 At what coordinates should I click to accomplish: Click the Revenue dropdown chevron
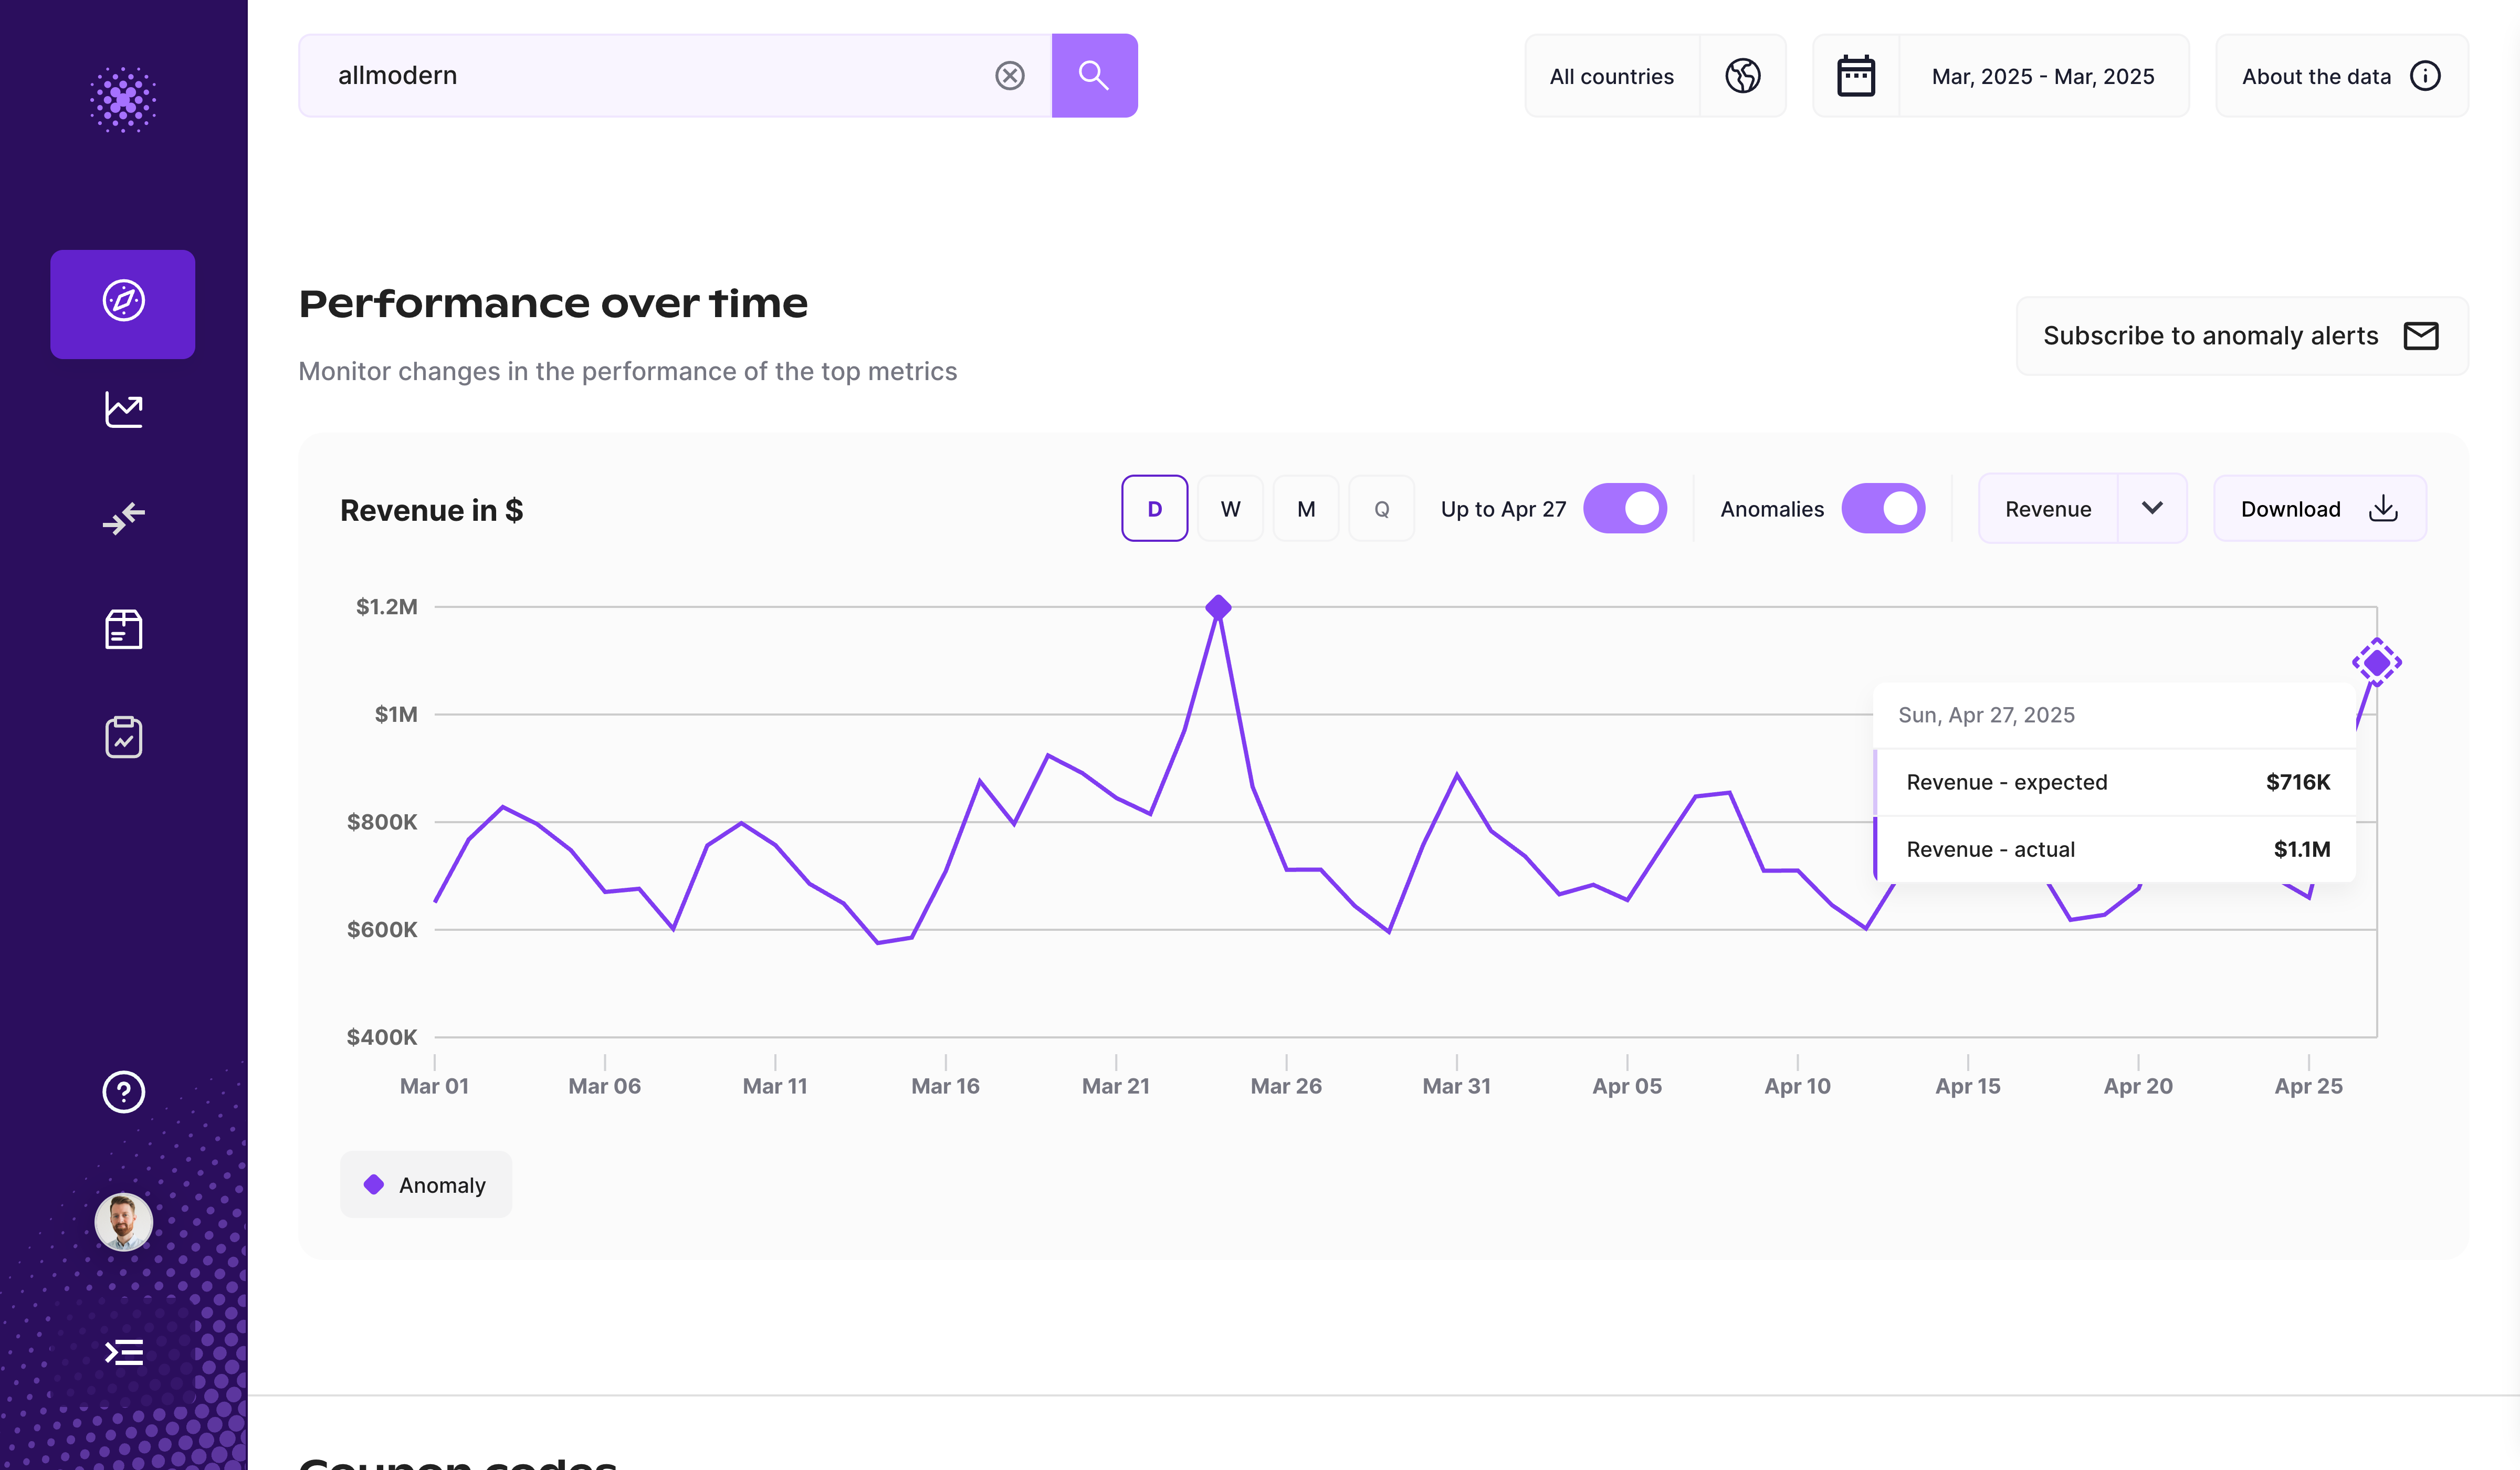coord(2152,508)
